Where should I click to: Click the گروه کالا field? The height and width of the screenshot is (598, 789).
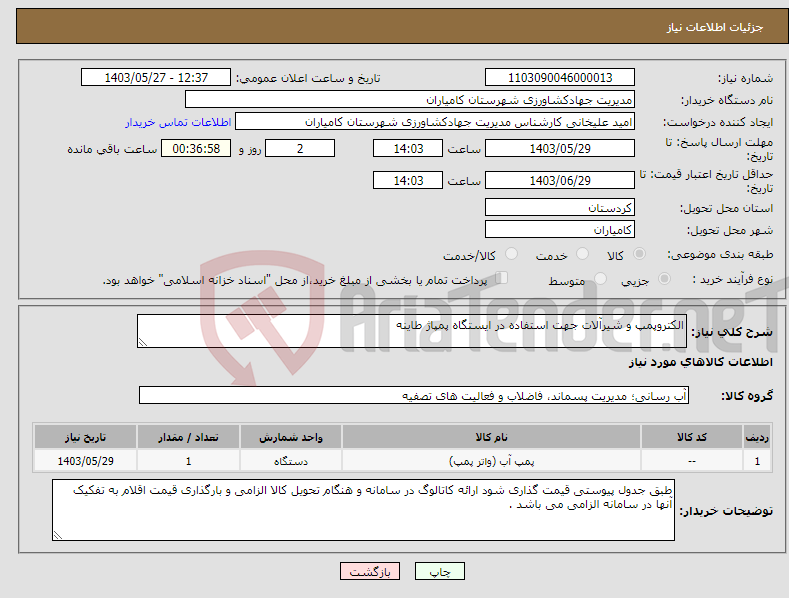coord(414,396)
